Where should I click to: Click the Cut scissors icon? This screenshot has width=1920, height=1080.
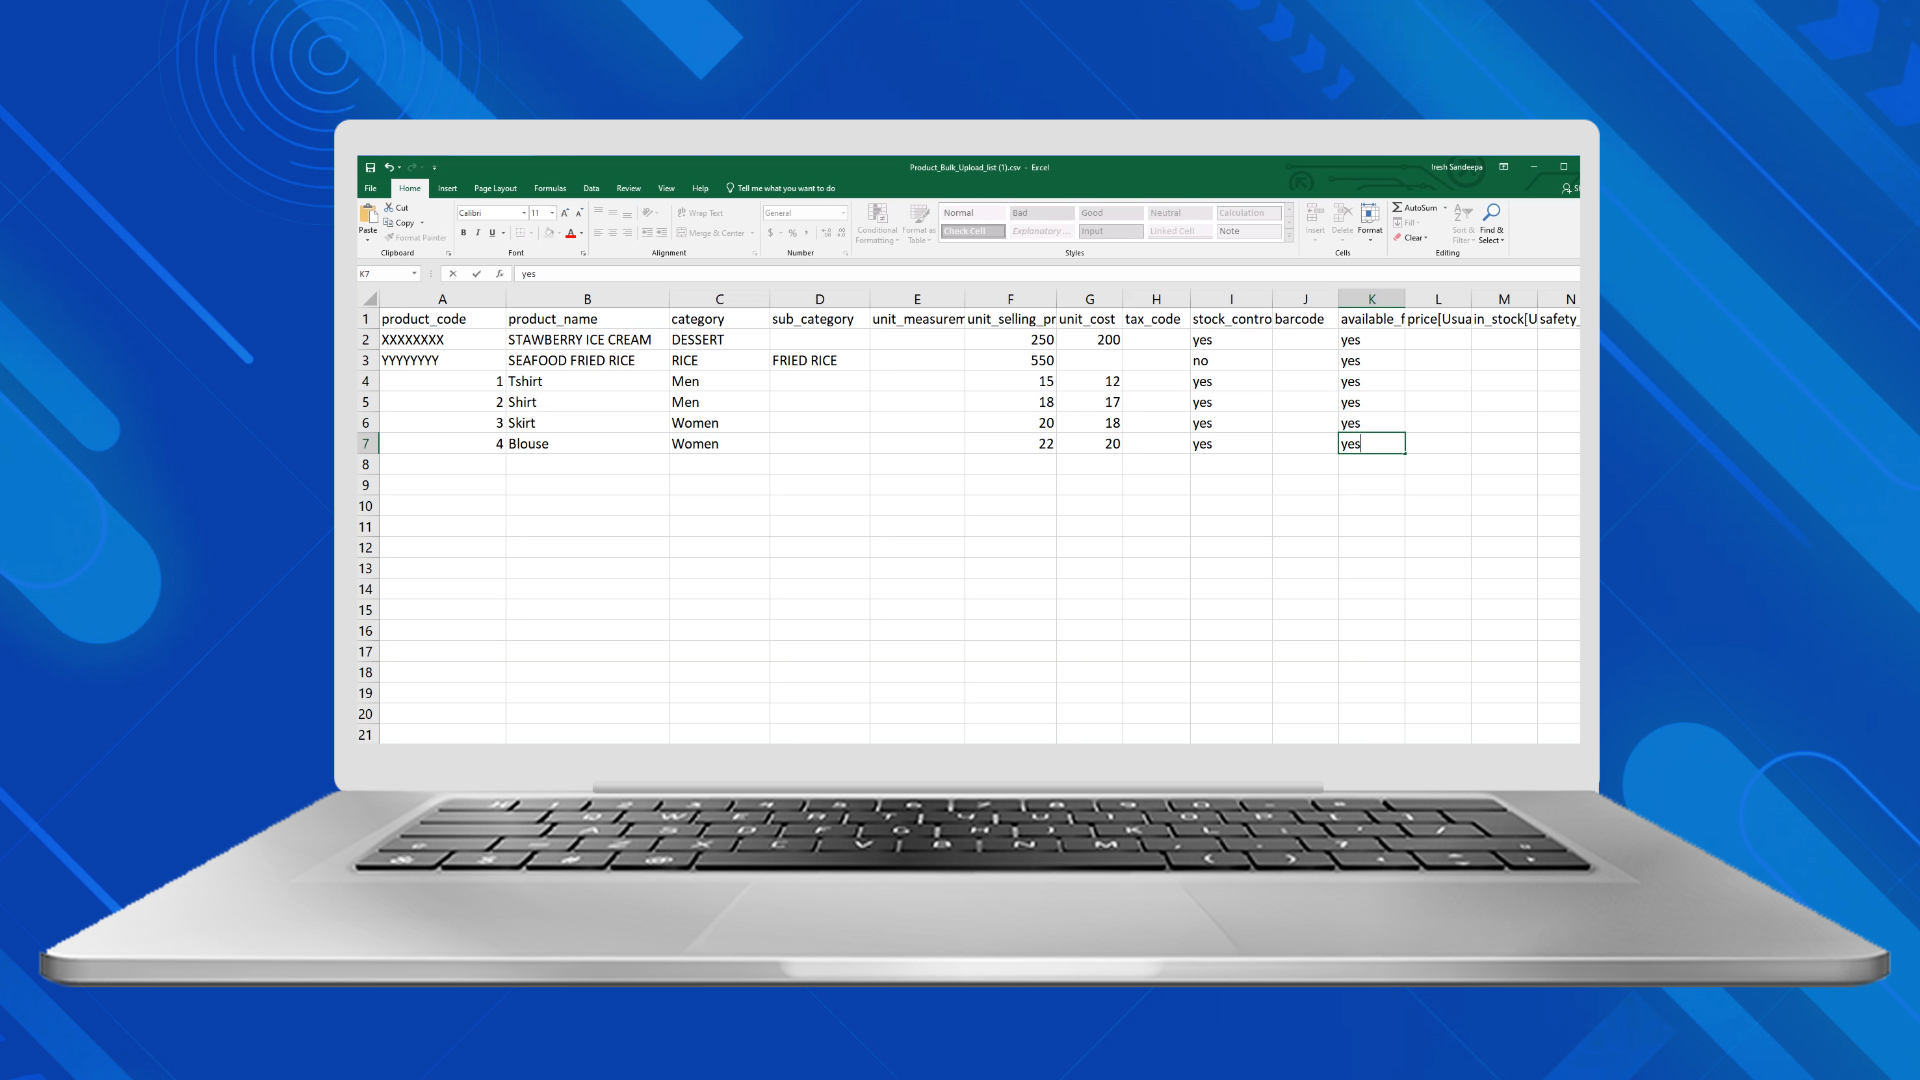pos(389,208)
